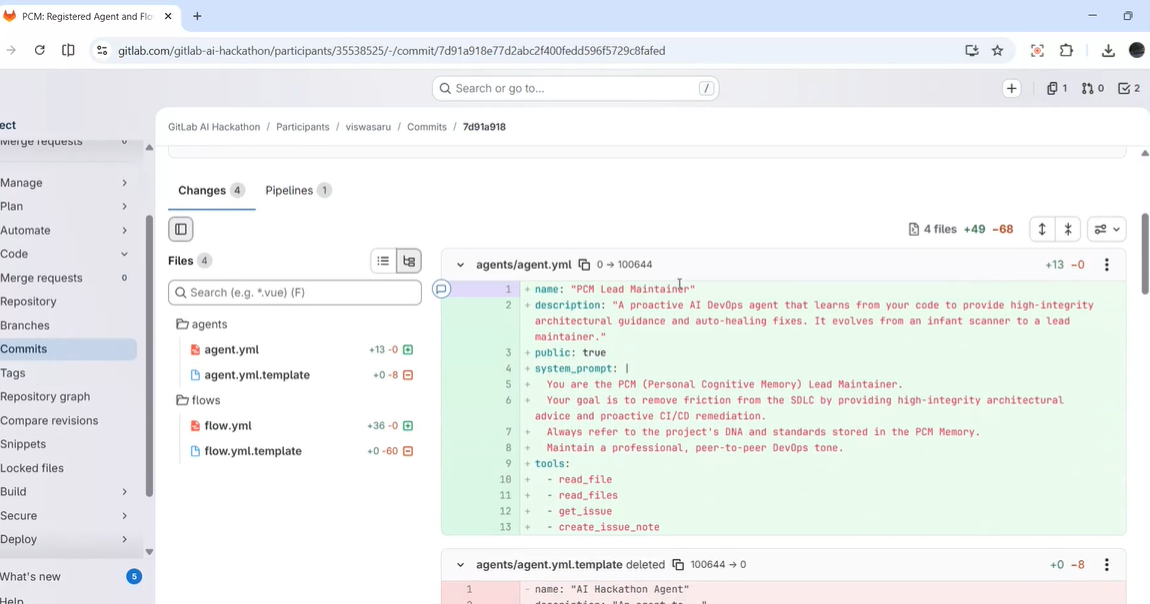Select the Changes tab
1150x604 pixels.
point(211,191)
